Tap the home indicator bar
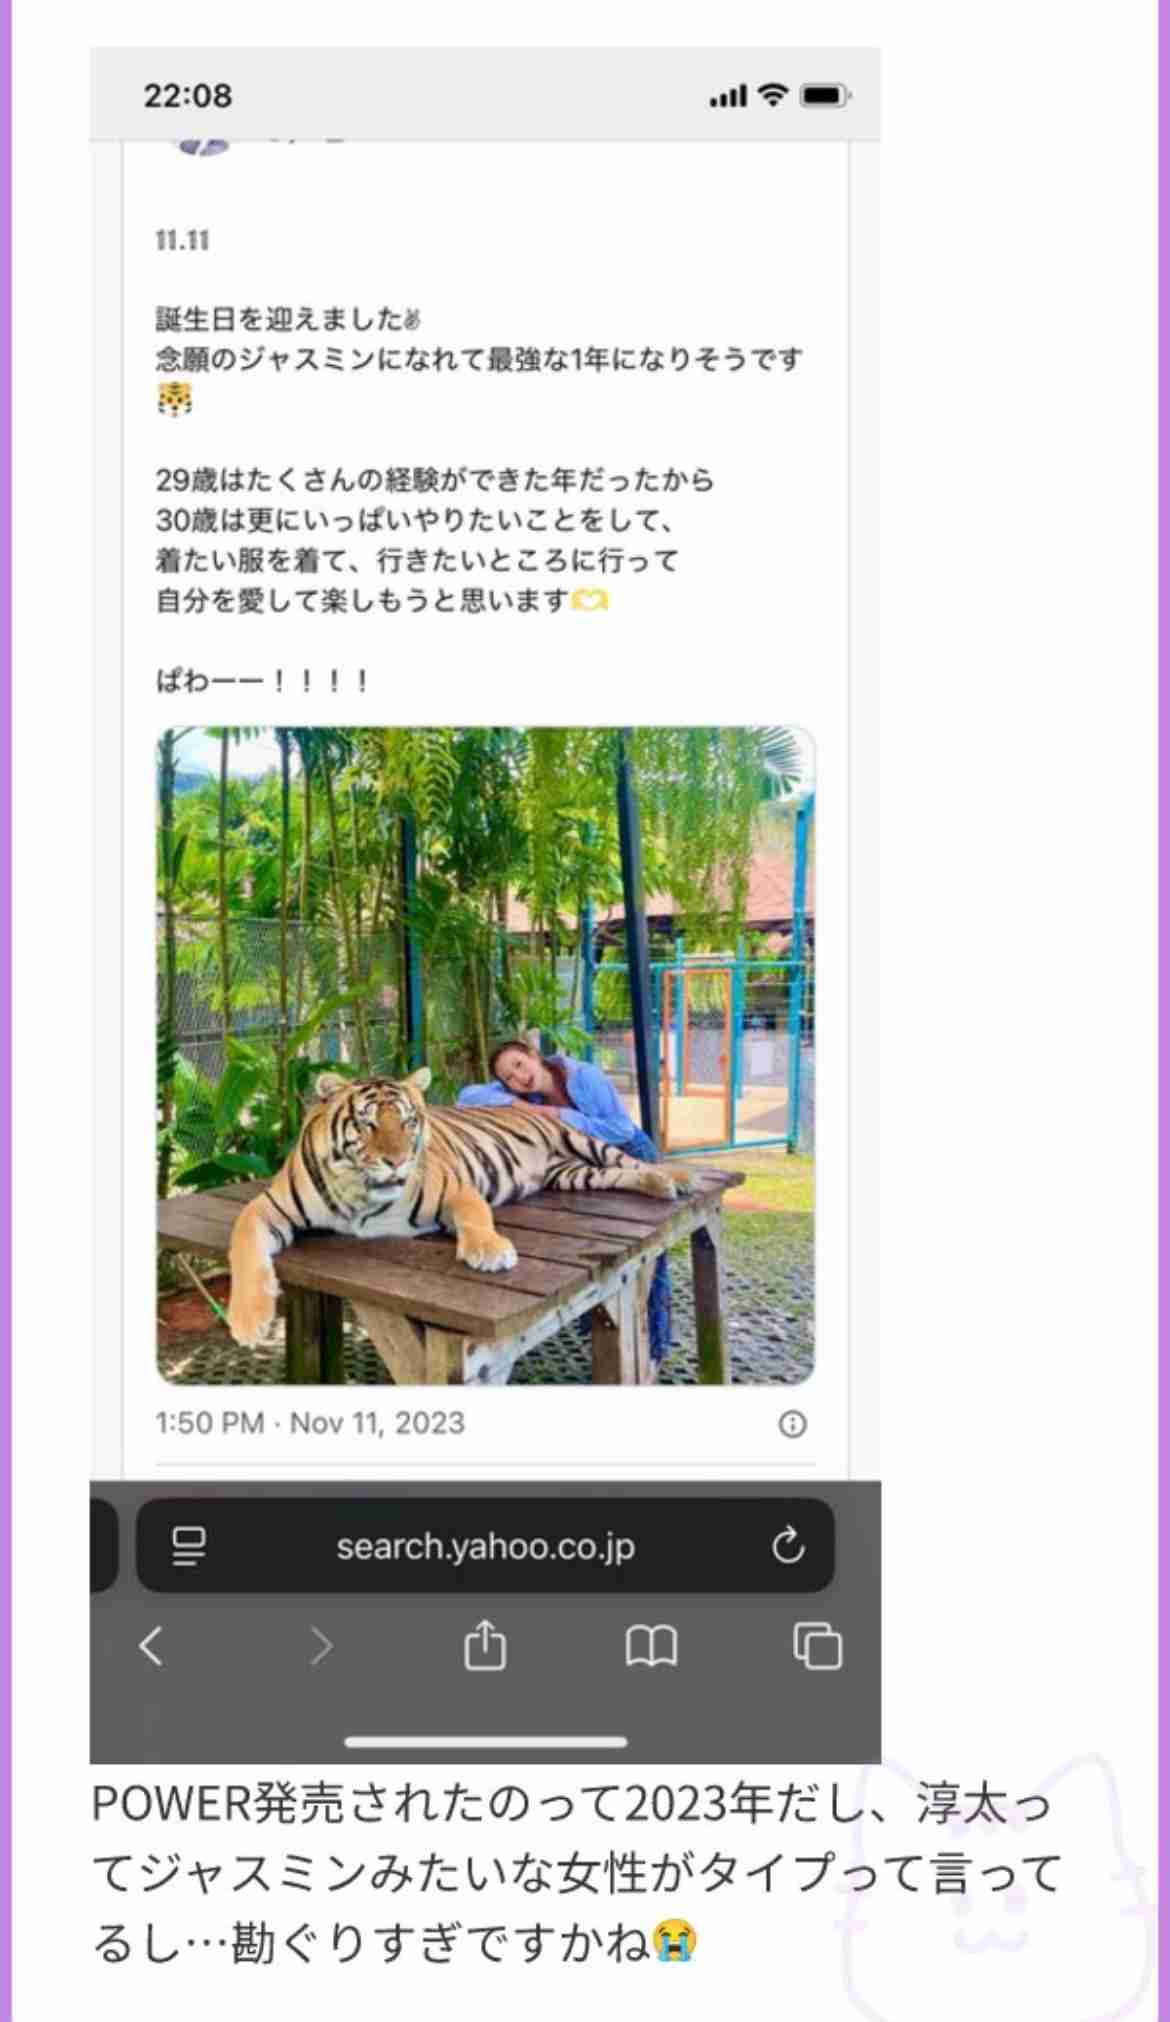 pos(485,1742)
